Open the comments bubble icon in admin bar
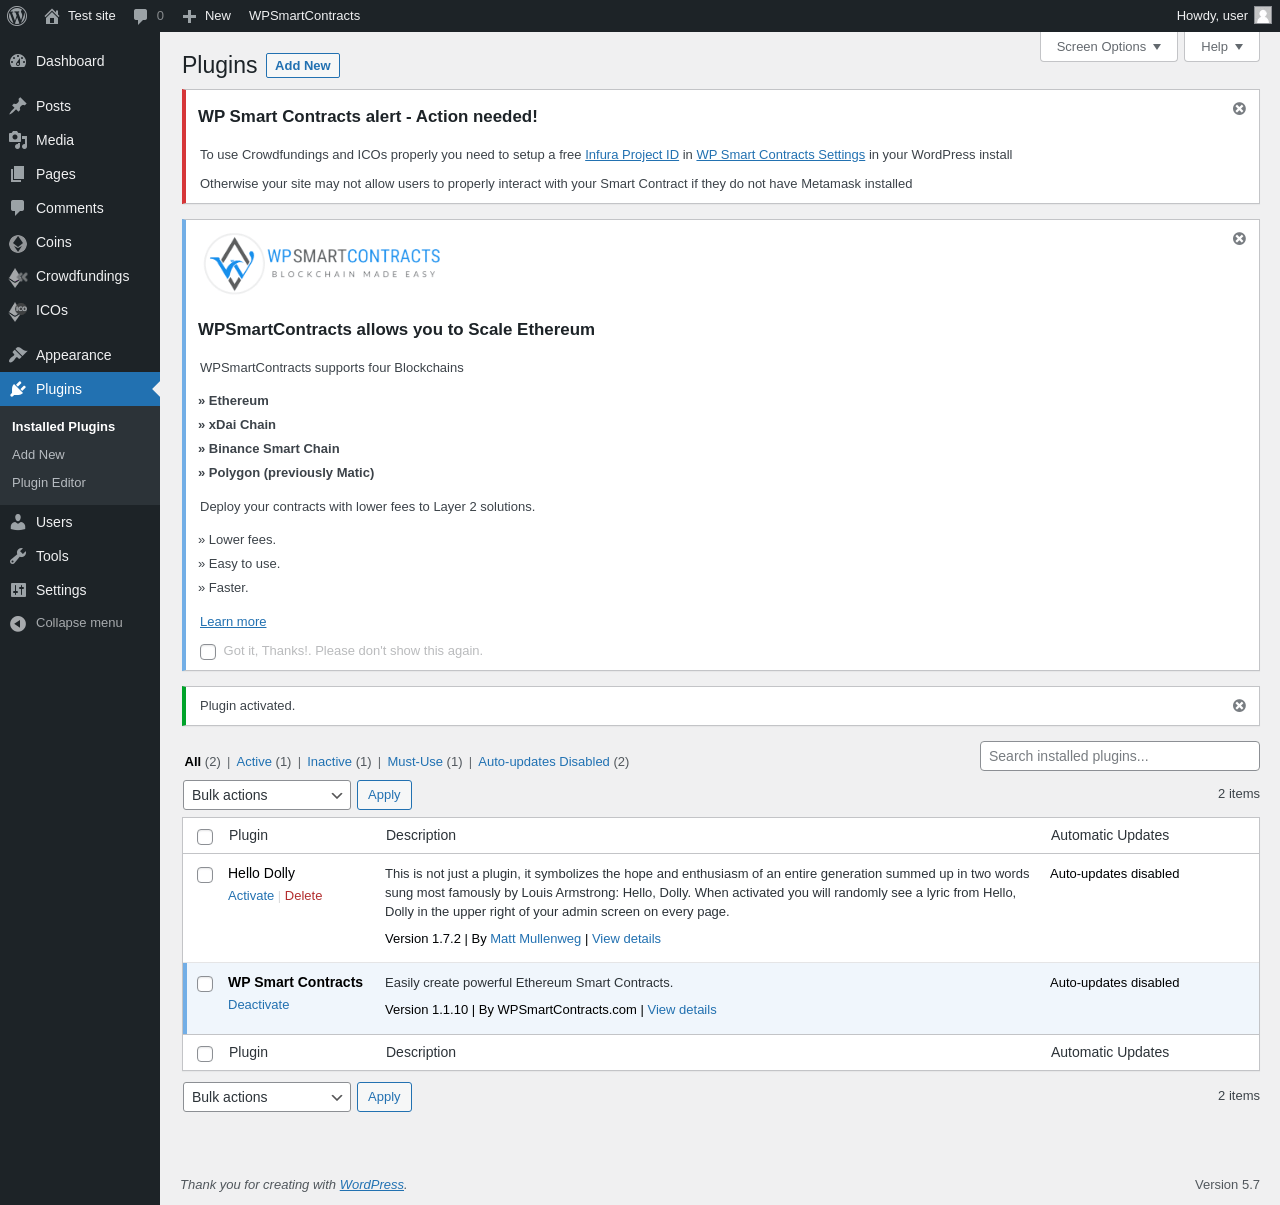This screenshot has height=1205, width=1280. tap(141, 16)
